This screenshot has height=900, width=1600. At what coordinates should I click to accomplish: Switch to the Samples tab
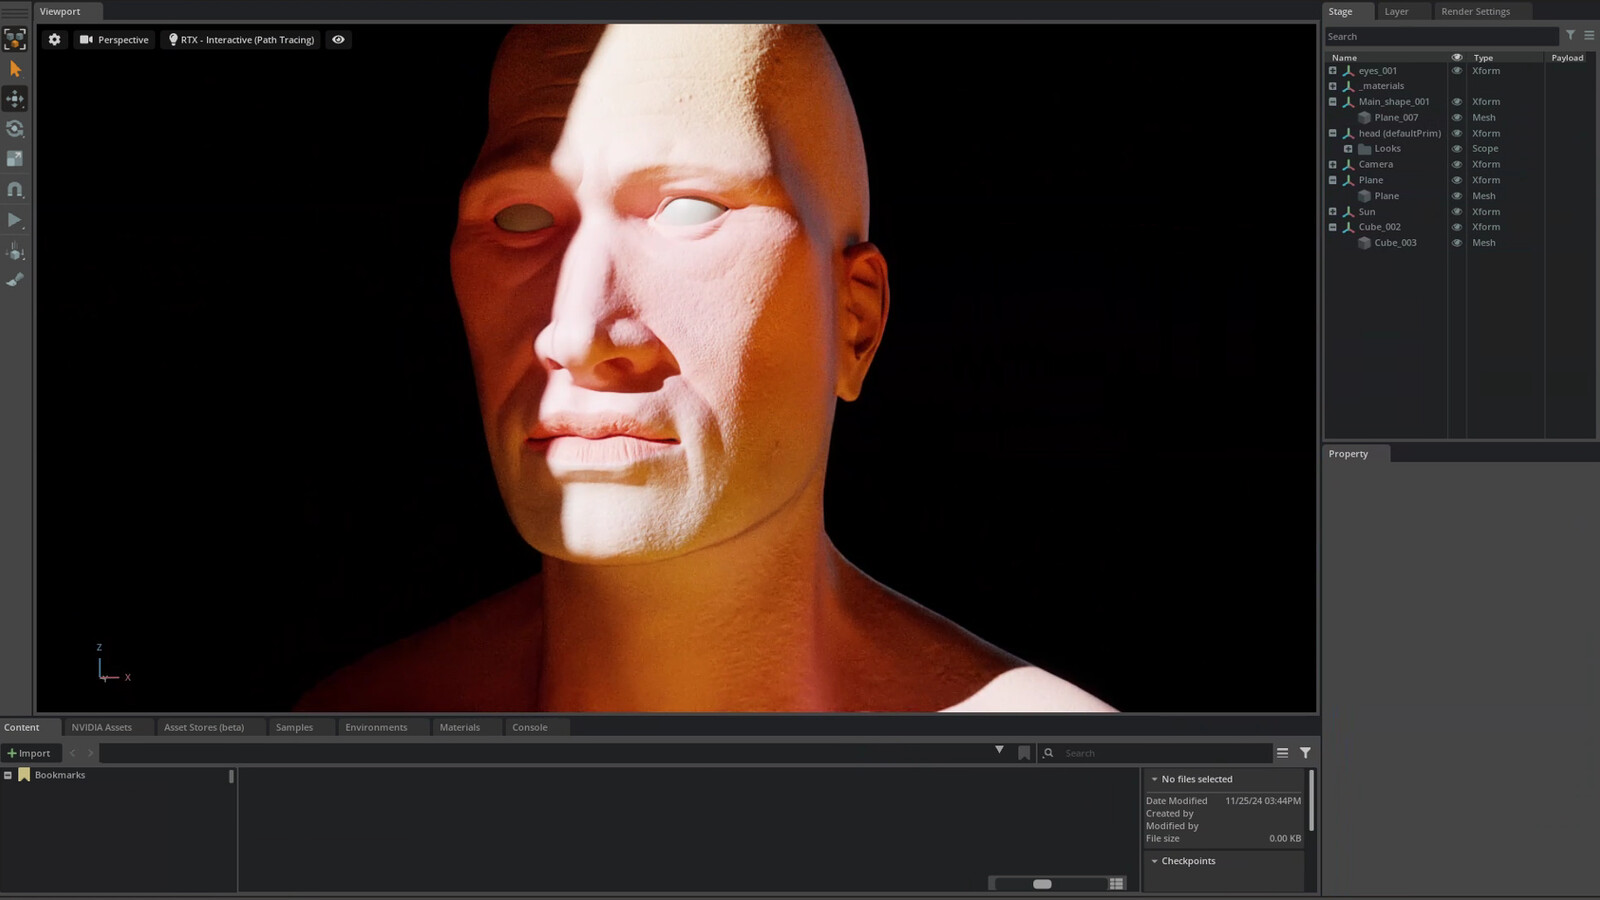click(x=294, y=728)
